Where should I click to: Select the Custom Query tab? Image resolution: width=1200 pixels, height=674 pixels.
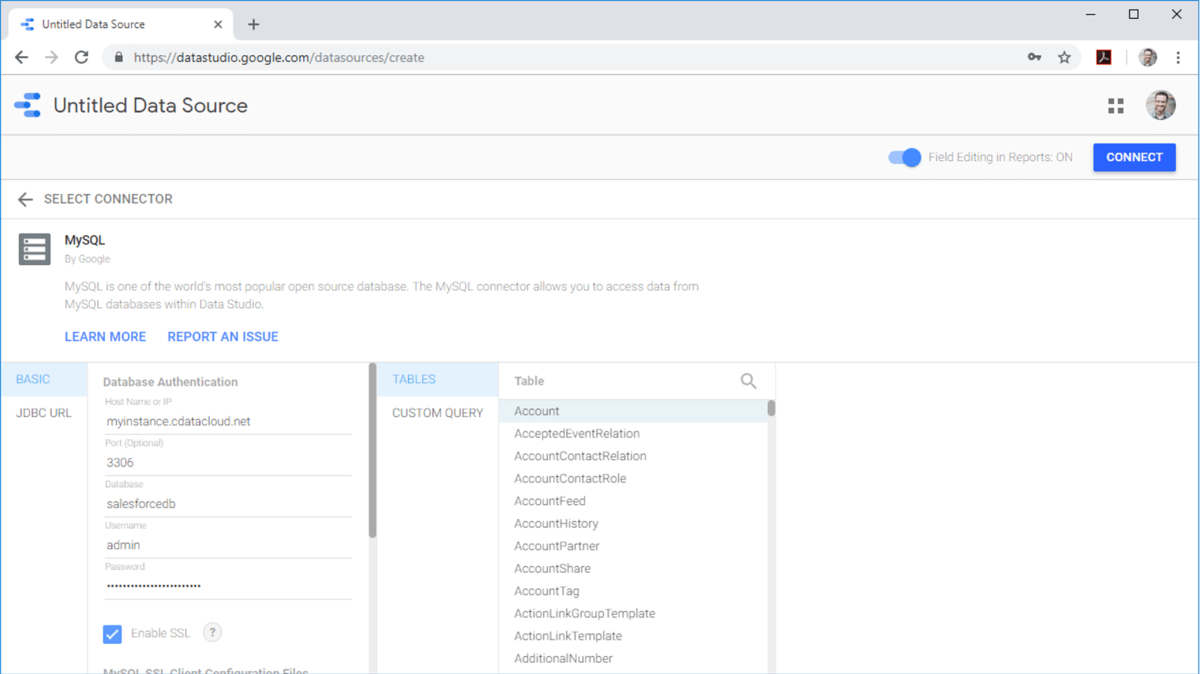coord(437,413)
